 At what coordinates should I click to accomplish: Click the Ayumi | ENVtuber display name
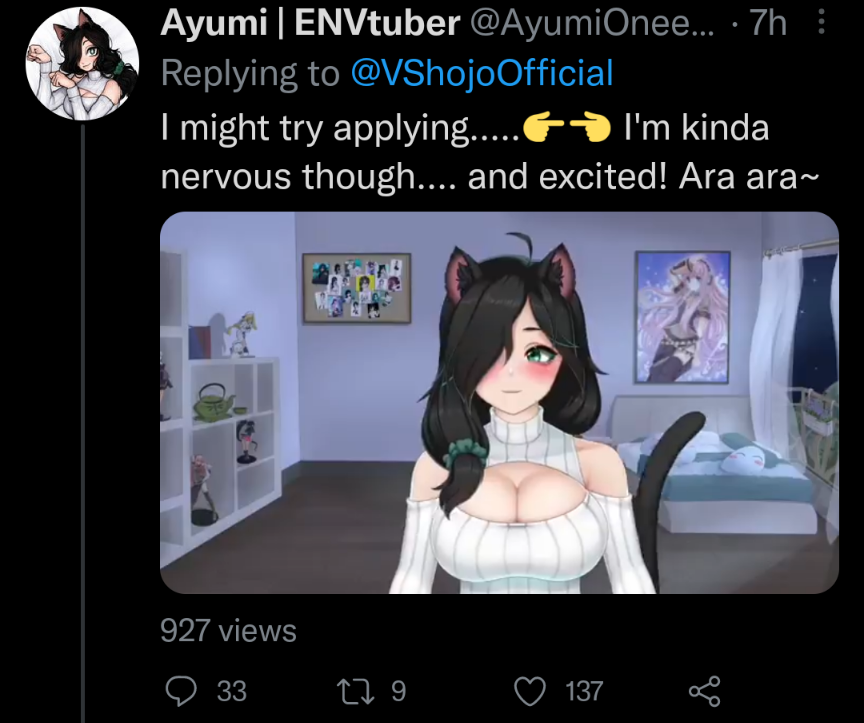click(310, 23)
